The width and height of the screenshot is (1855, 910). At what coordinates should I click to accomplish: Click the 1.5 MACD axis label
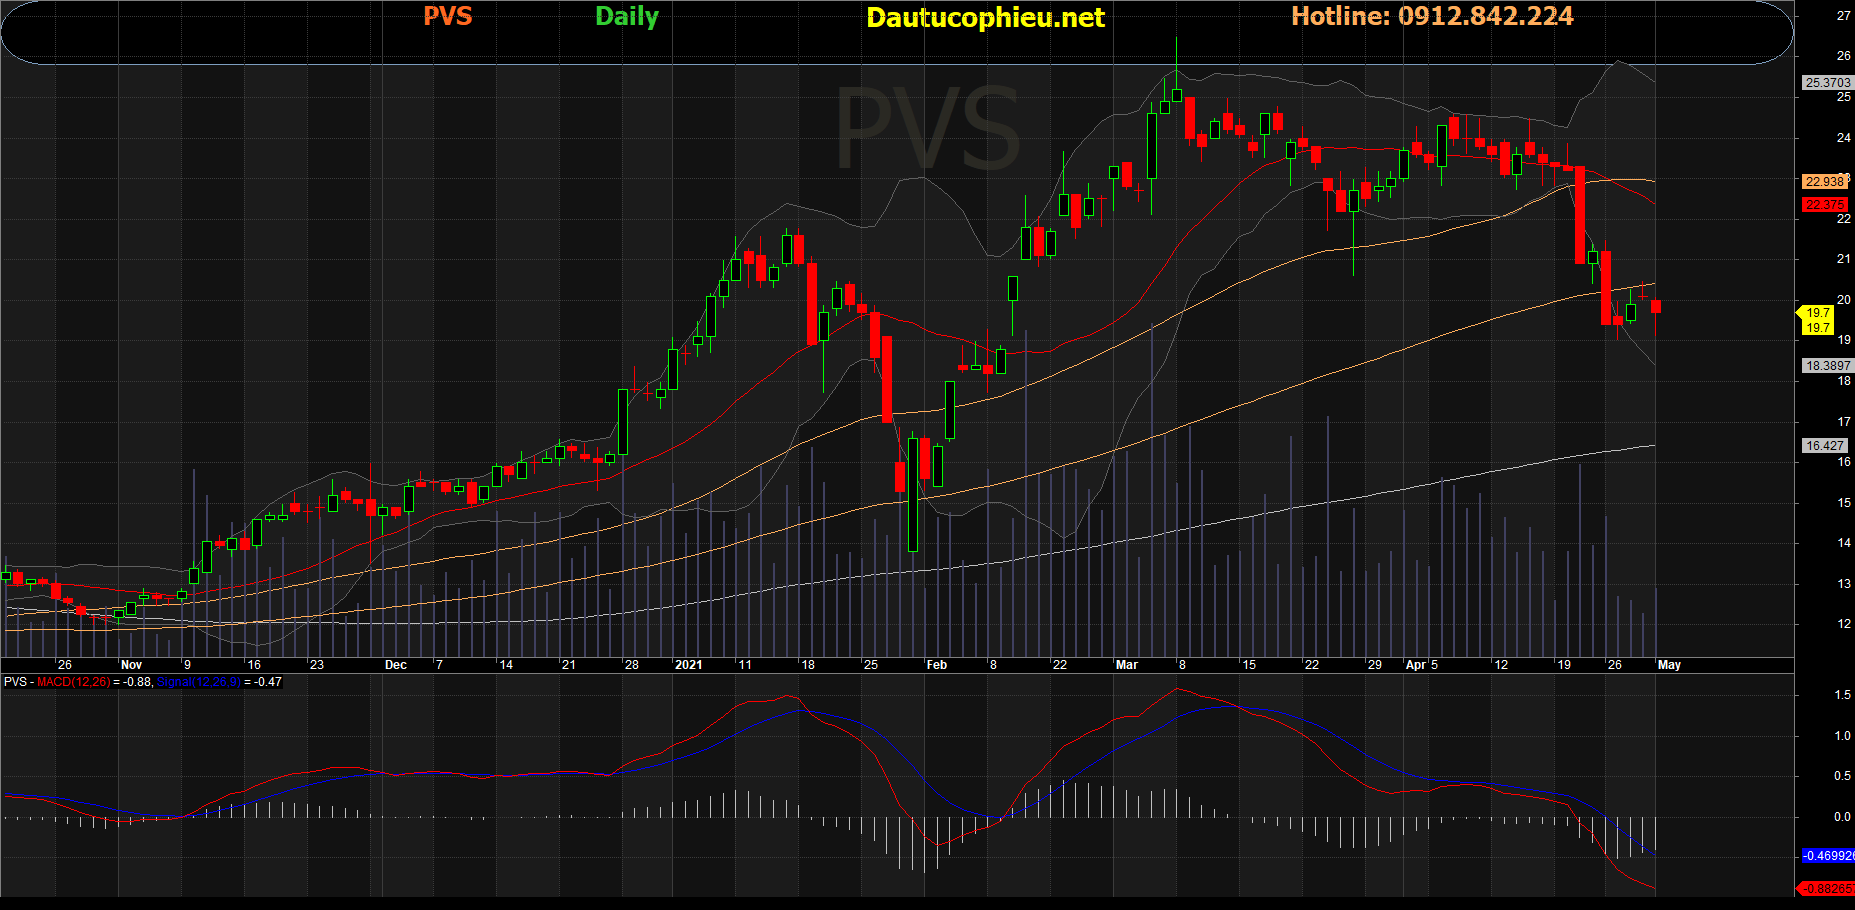(x=1842, y=695)
